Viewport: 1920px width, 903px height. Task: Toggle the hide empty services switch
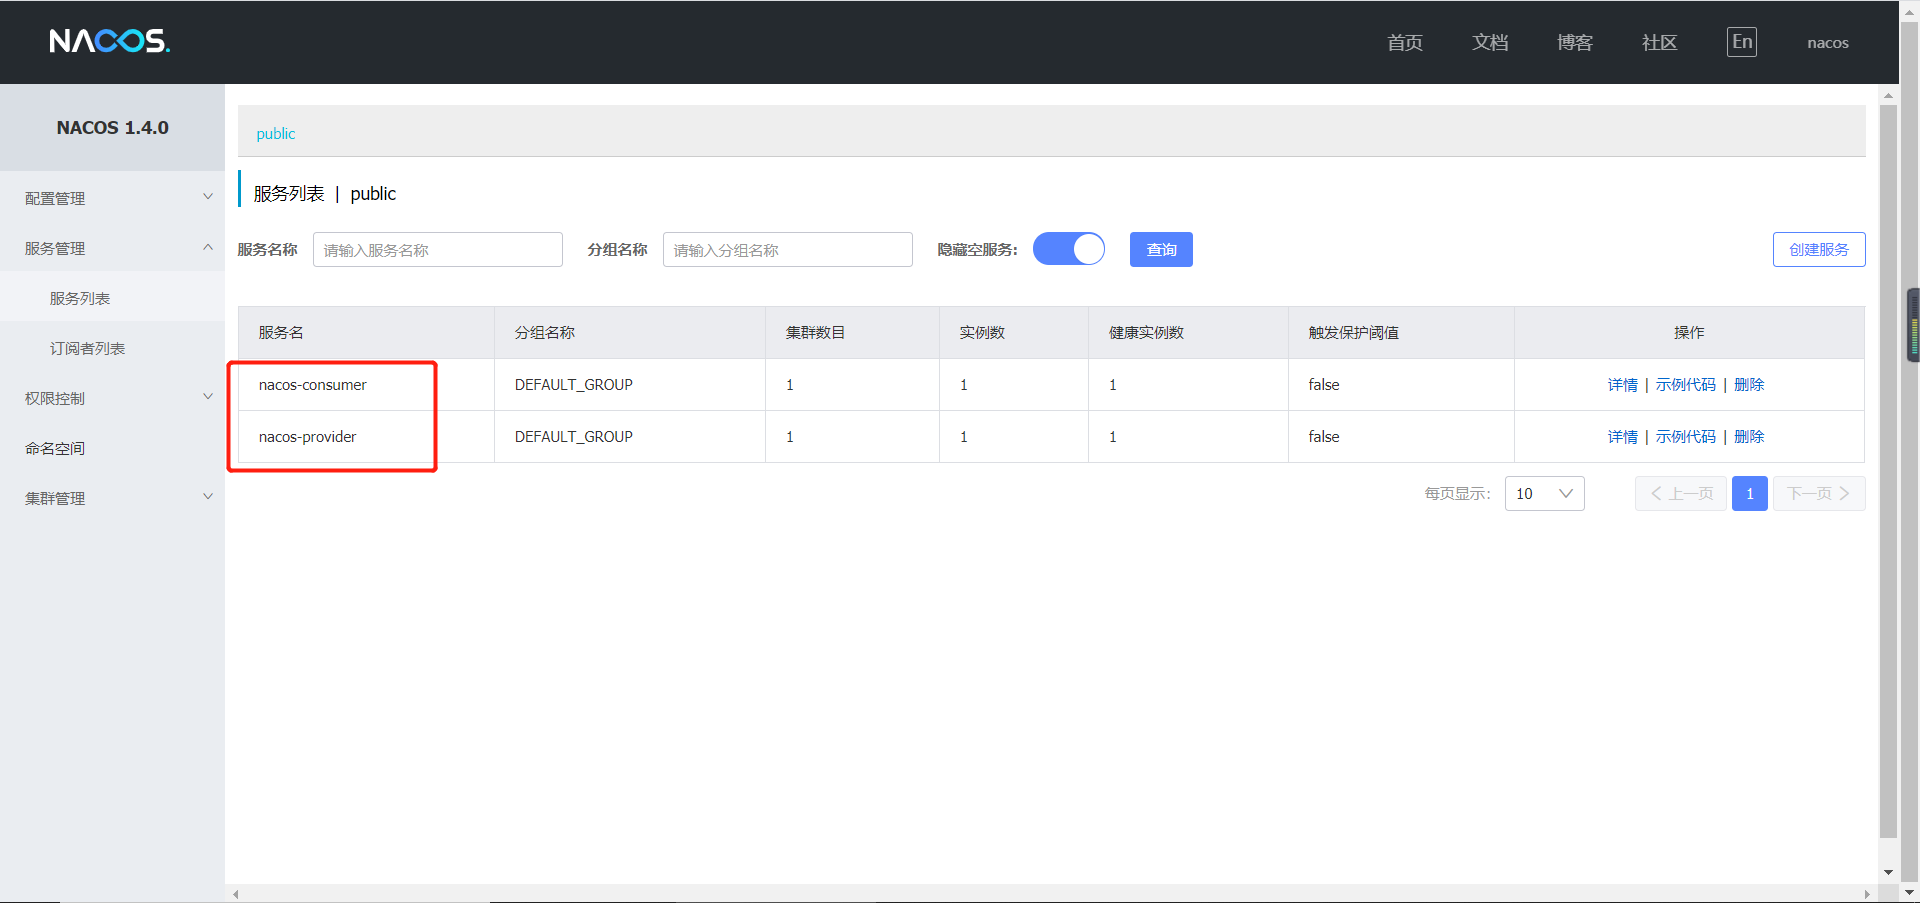pyautogui.click(x=1069, y=249)
